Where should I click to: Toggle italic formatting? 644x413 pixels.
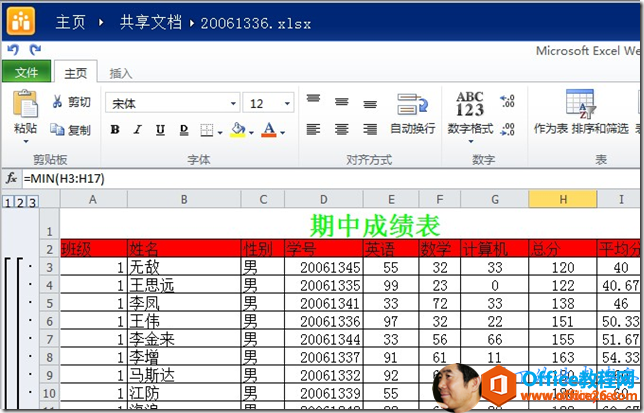(x=138, y=130)
